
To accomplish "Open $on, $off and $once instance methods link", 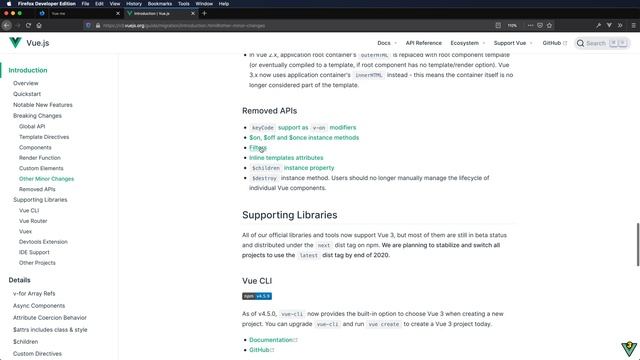I will [x=304, y=138].
